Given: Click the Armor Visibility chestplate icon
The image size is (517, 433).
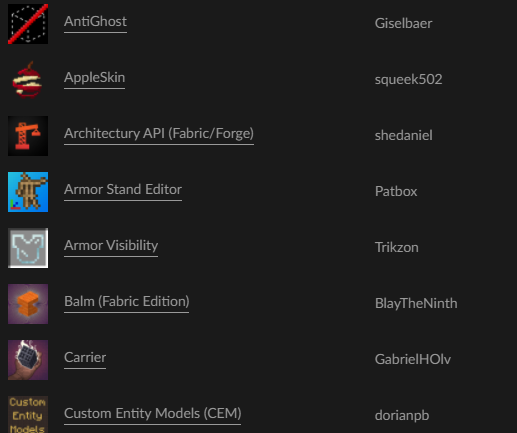Looking at the screenshot, I should (x=28, y=248).
